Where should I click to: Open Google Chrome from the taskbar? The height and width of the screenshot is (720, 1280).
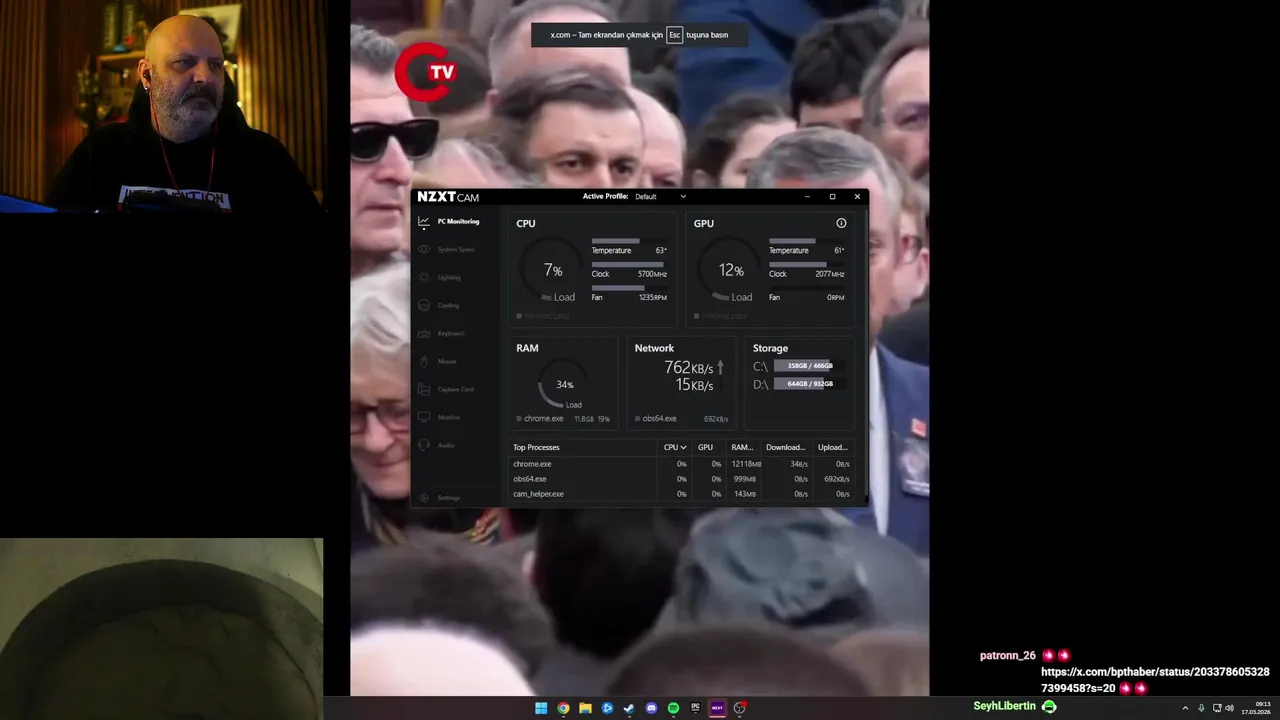click(563, 708)
